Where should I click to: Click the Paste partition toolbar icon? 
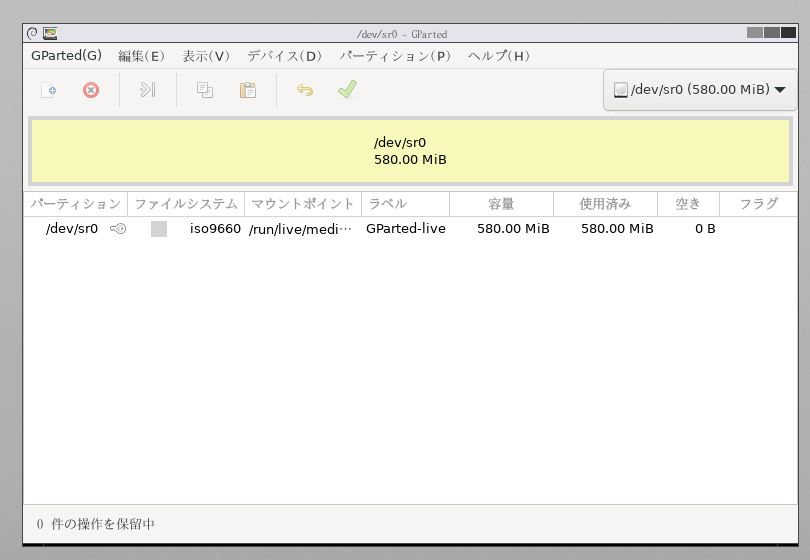(x=247, y=90)
